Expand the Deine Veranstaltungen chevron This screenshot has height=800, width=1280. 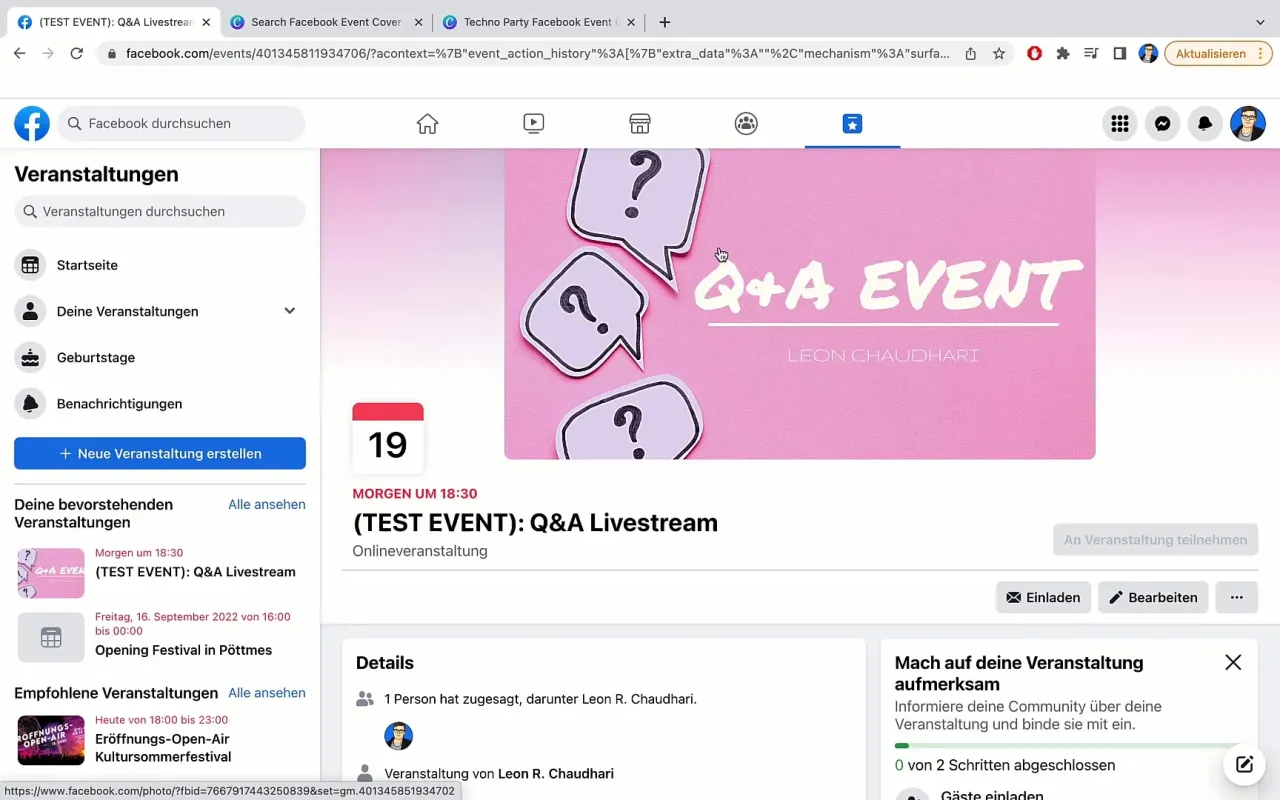(x=289, y=311)
